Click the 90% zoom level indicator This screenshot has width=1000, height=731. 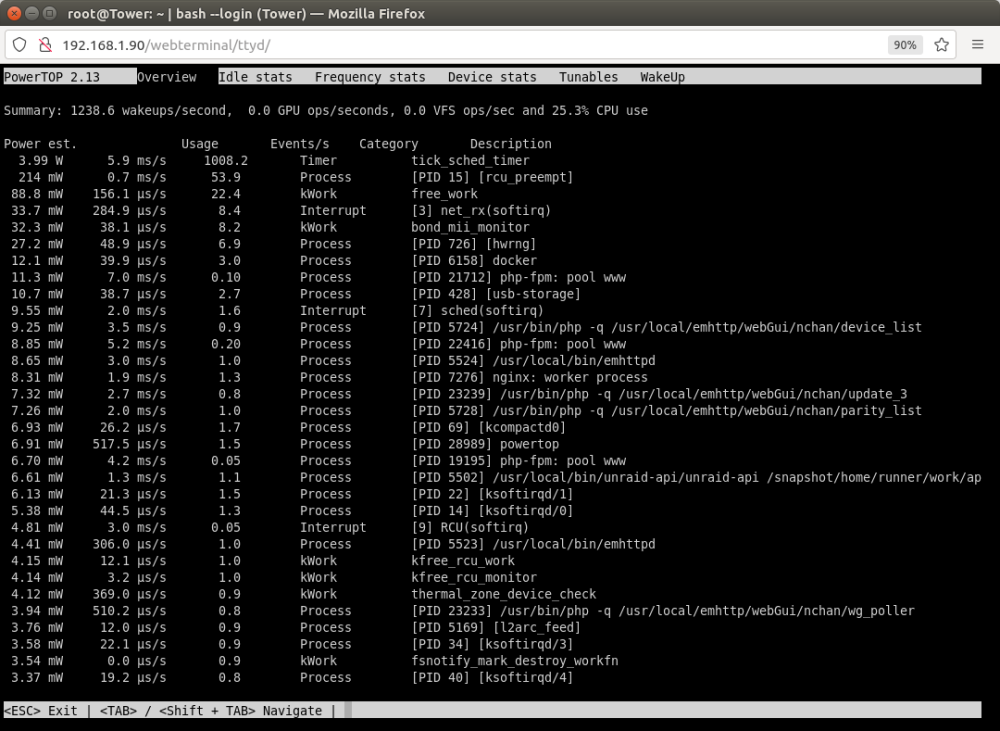(x=904, y=45)
